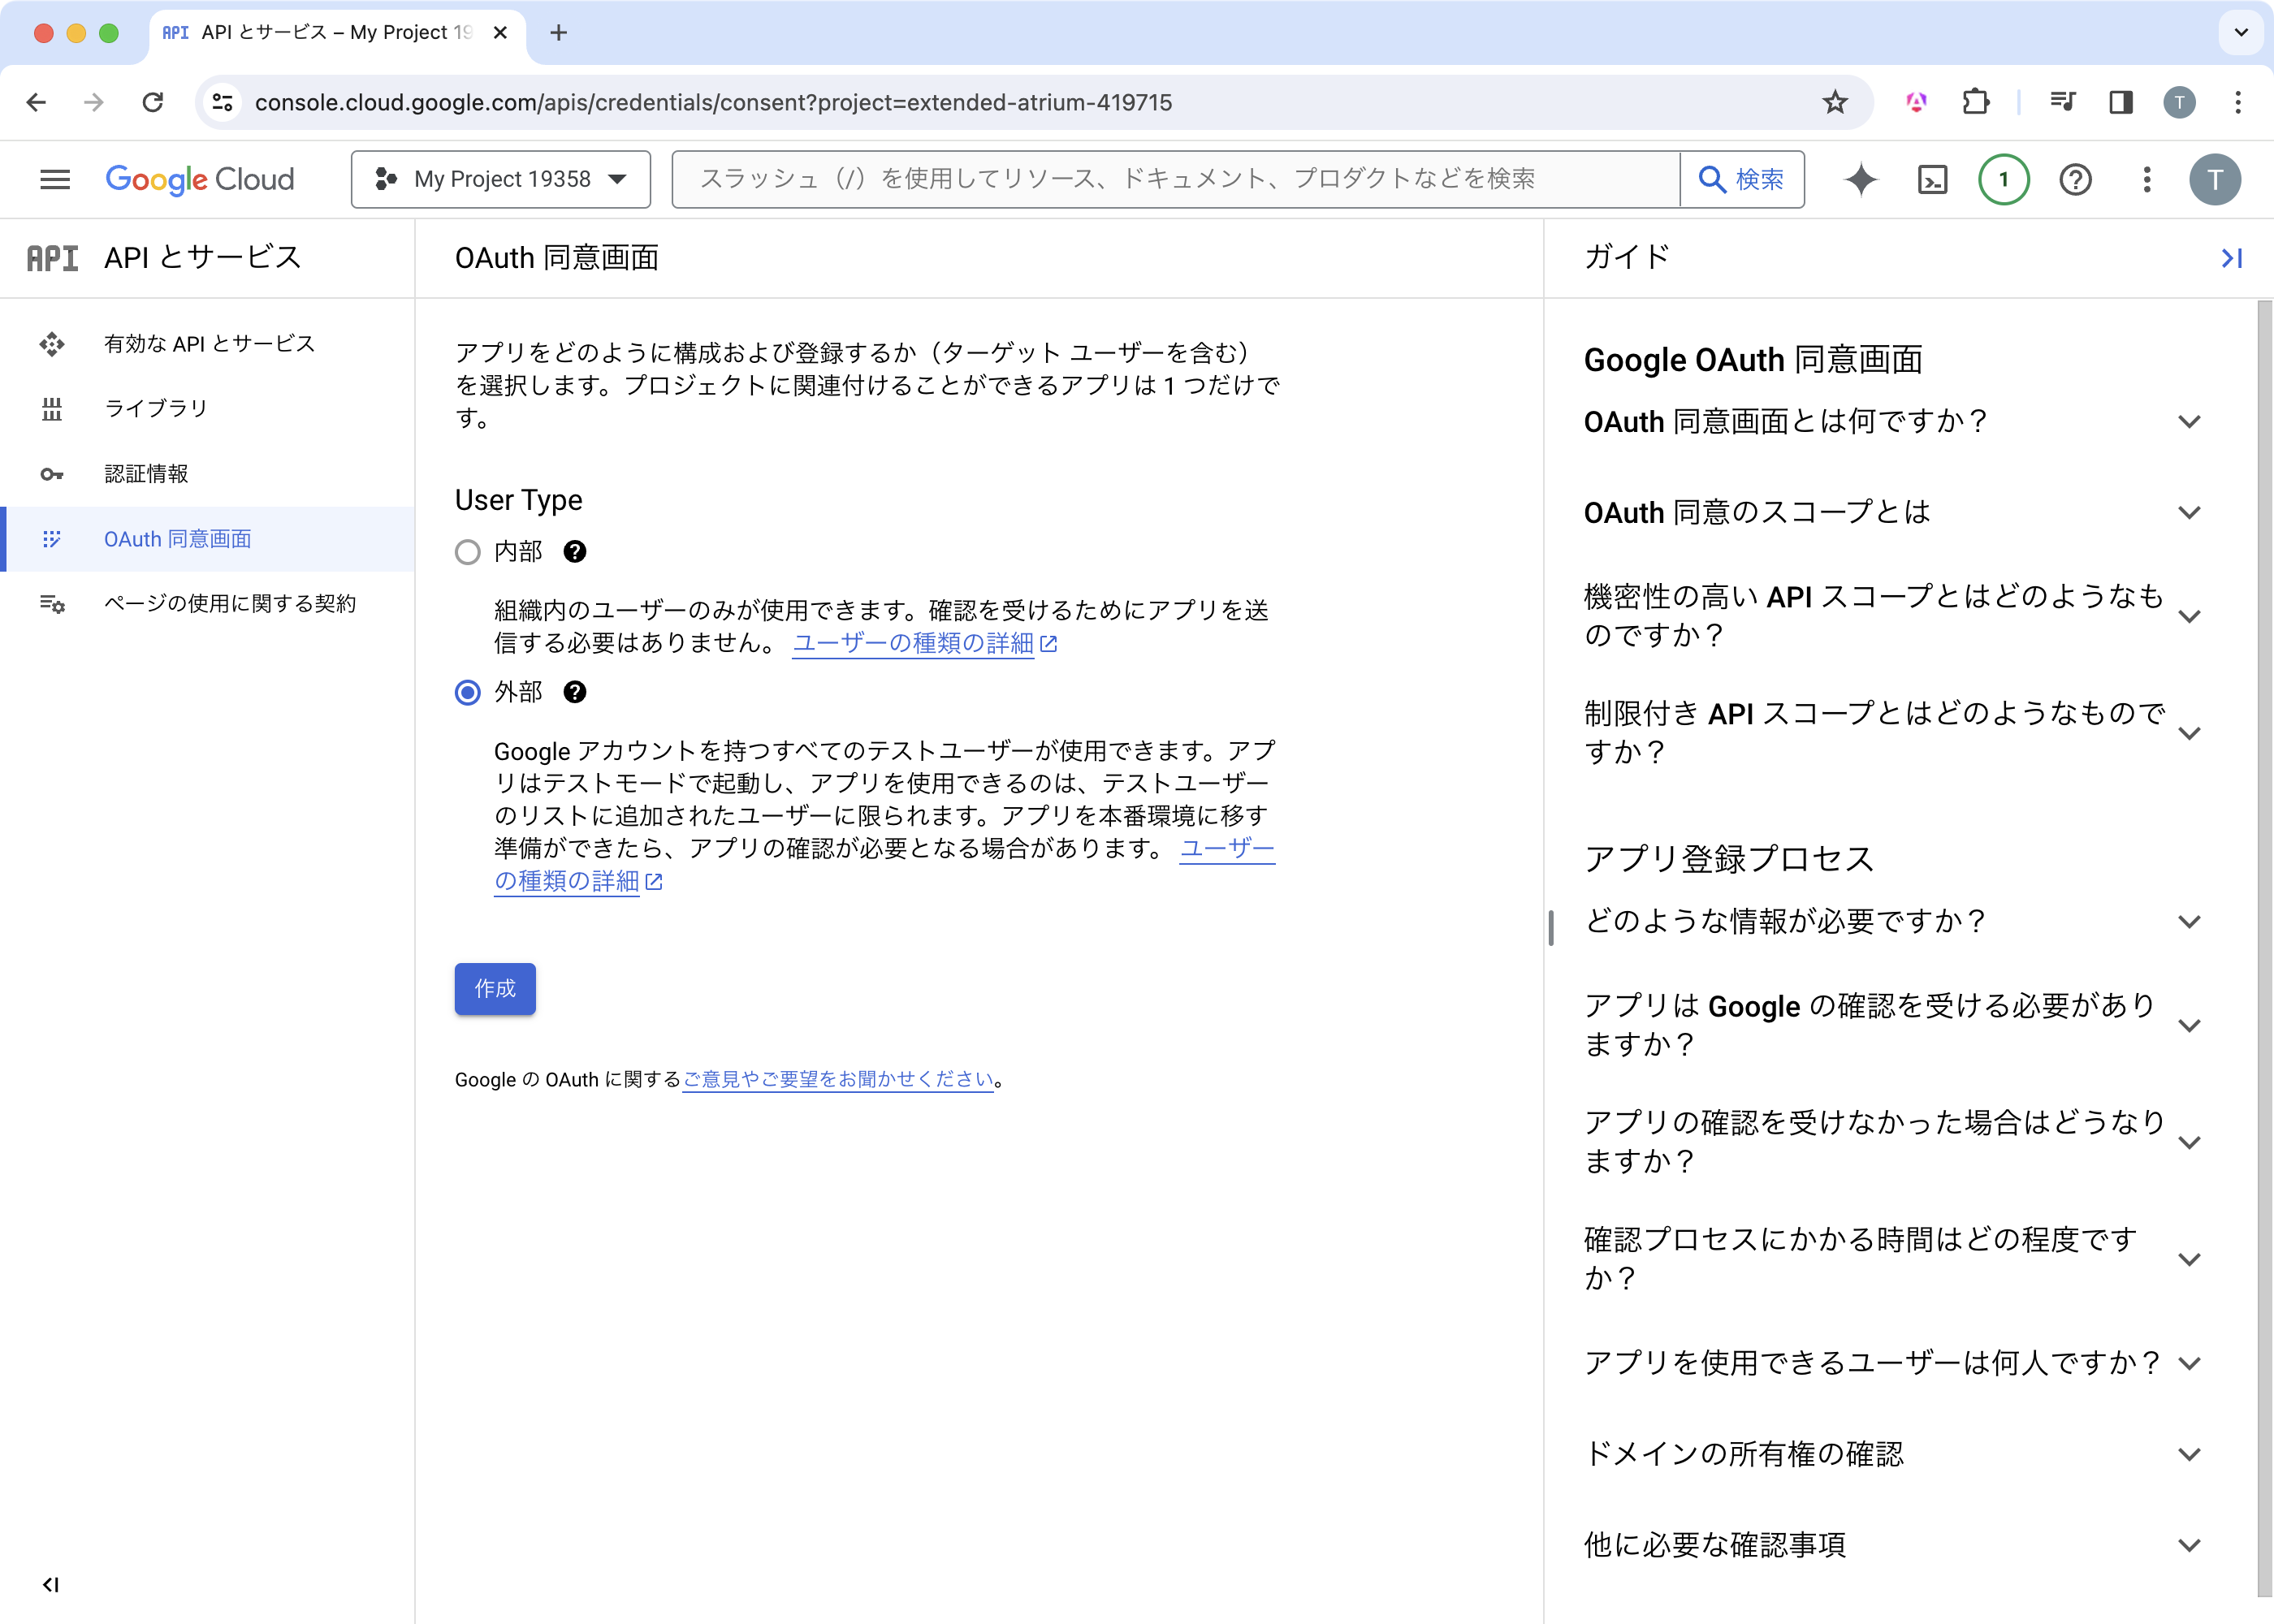2274x1624 pixels.
Task: Close the API とサービス browser tab
Action: coord(501,33)
